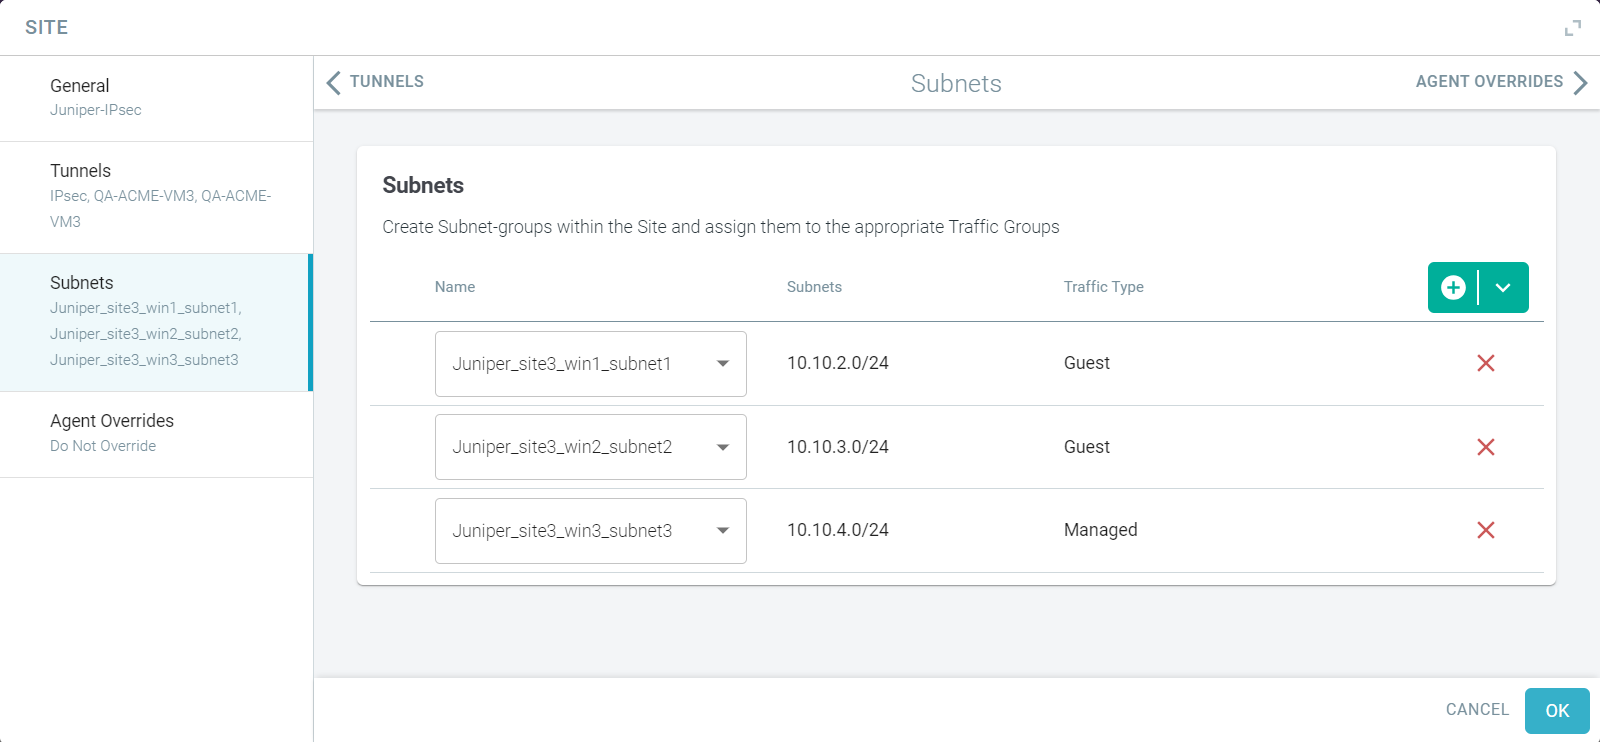Advance via Agent Overrides right chevron
The image size is (1600, 742).
pos(1580,82)
